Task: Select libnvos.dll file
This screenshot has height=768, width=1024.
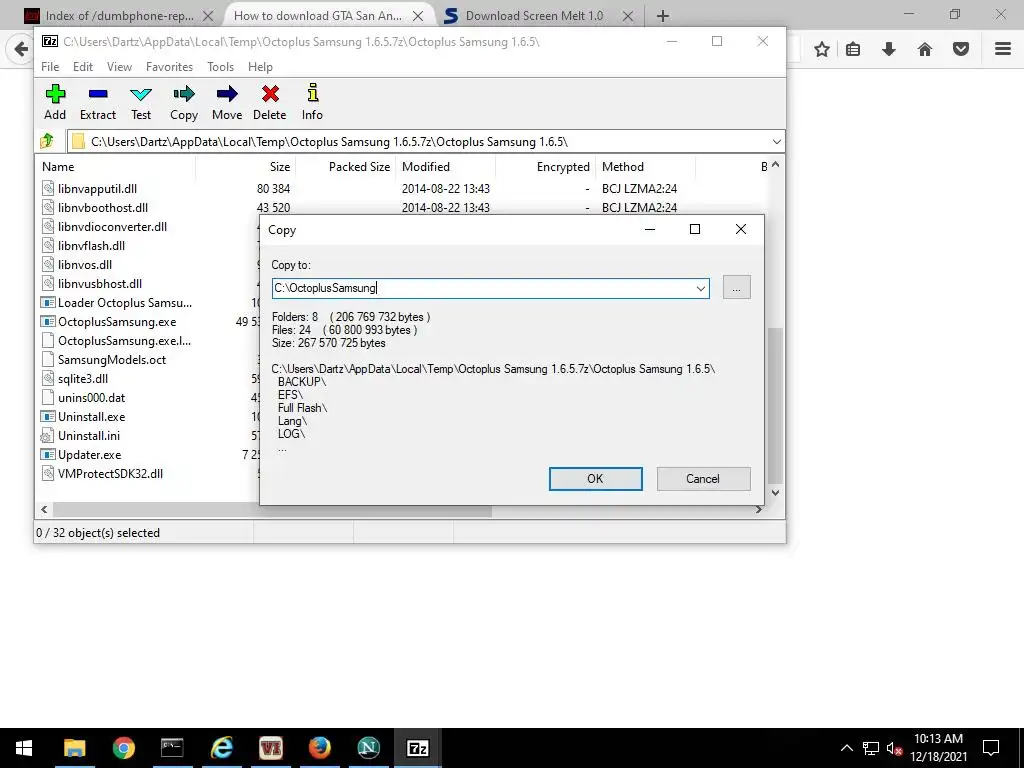Action: tap(85, 264)
